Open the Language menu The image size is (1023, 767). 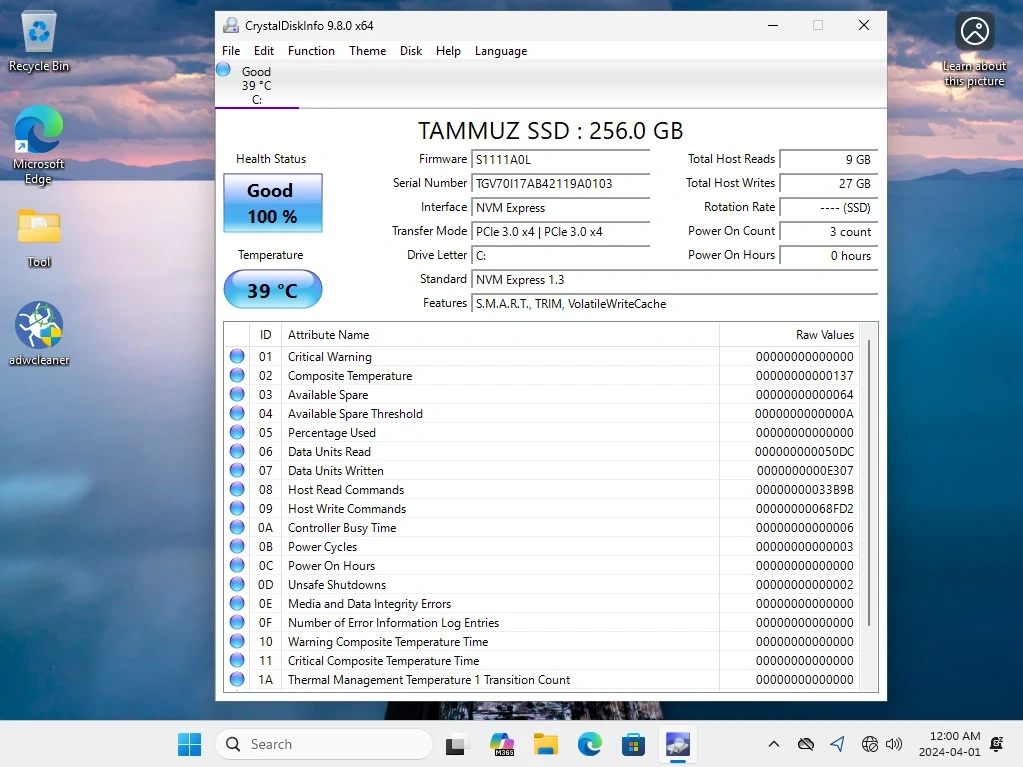[500, 51]
